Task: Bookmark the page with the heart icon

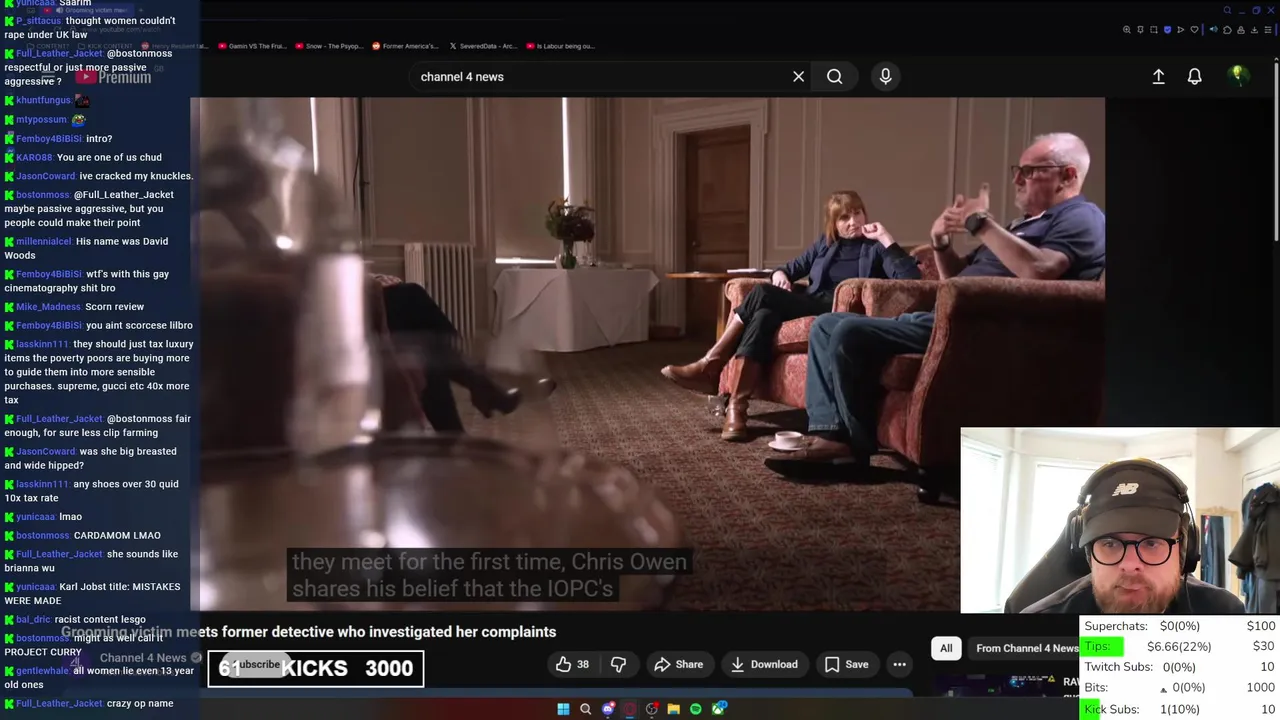Action: 1194,30
